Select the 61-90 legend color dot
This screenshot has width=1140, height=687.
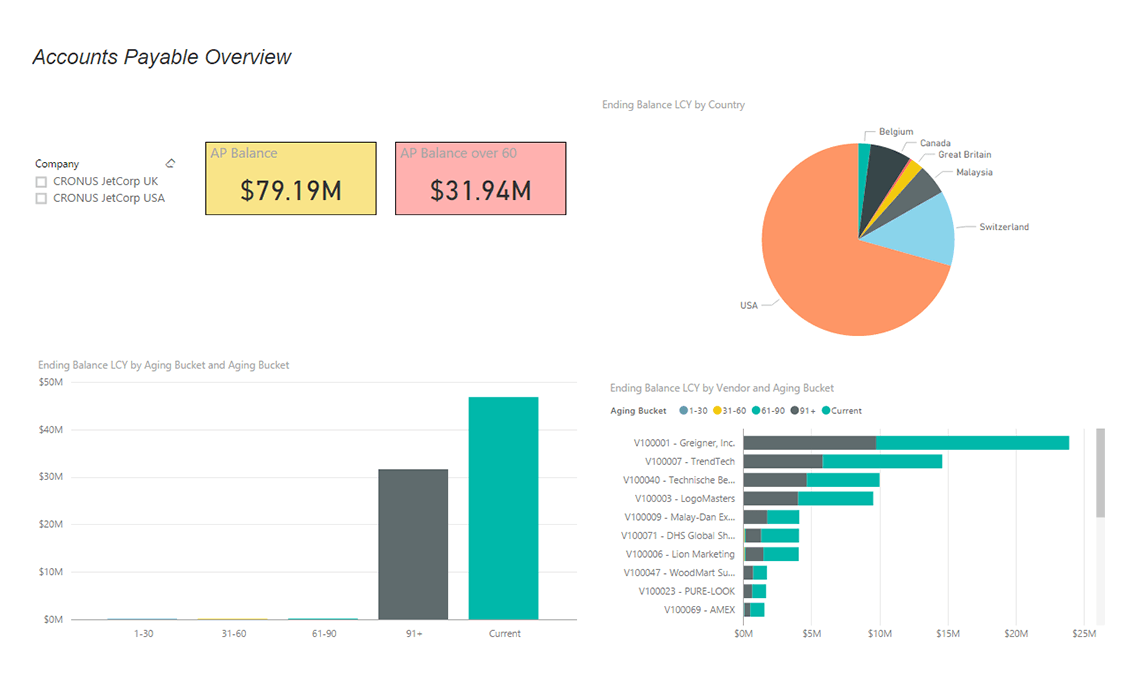(756, 411)
